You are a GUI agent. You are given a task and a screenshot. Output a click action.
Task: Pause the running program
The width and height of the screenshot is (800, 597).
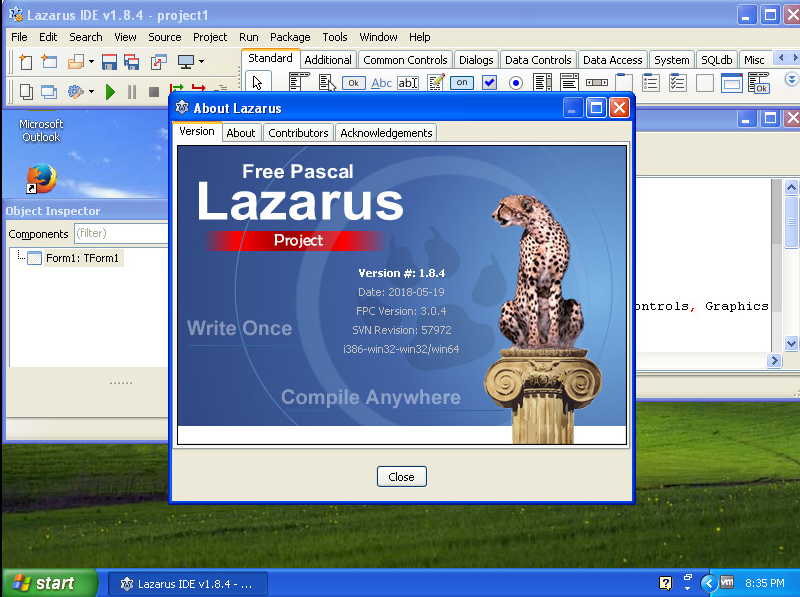132,92
